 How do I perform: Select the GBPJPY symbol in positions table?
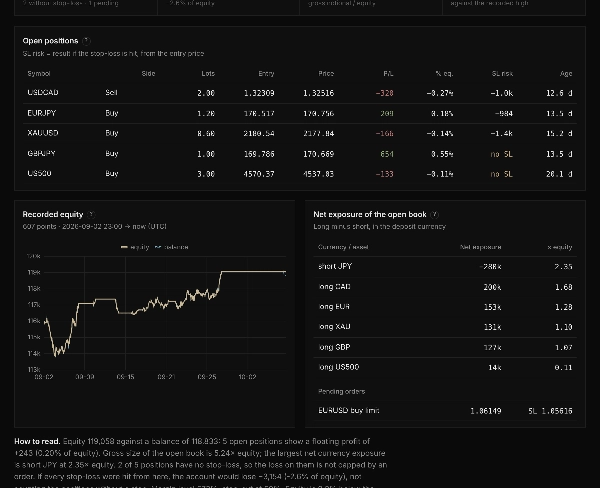(41, 153)
